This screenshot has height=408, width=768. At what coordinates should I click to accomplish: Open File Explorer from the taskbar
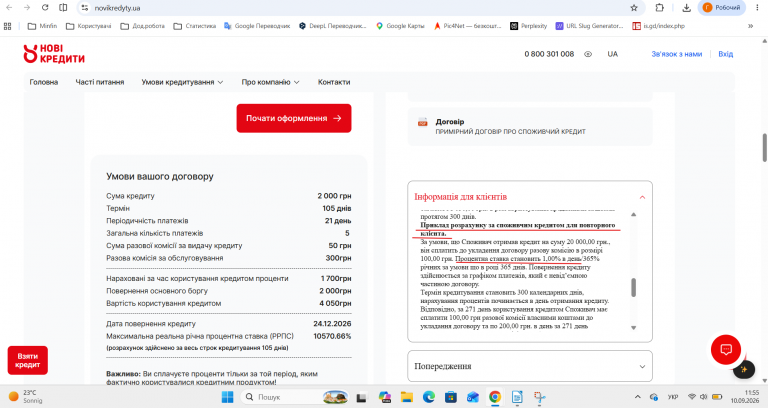(x=407, y=397)
